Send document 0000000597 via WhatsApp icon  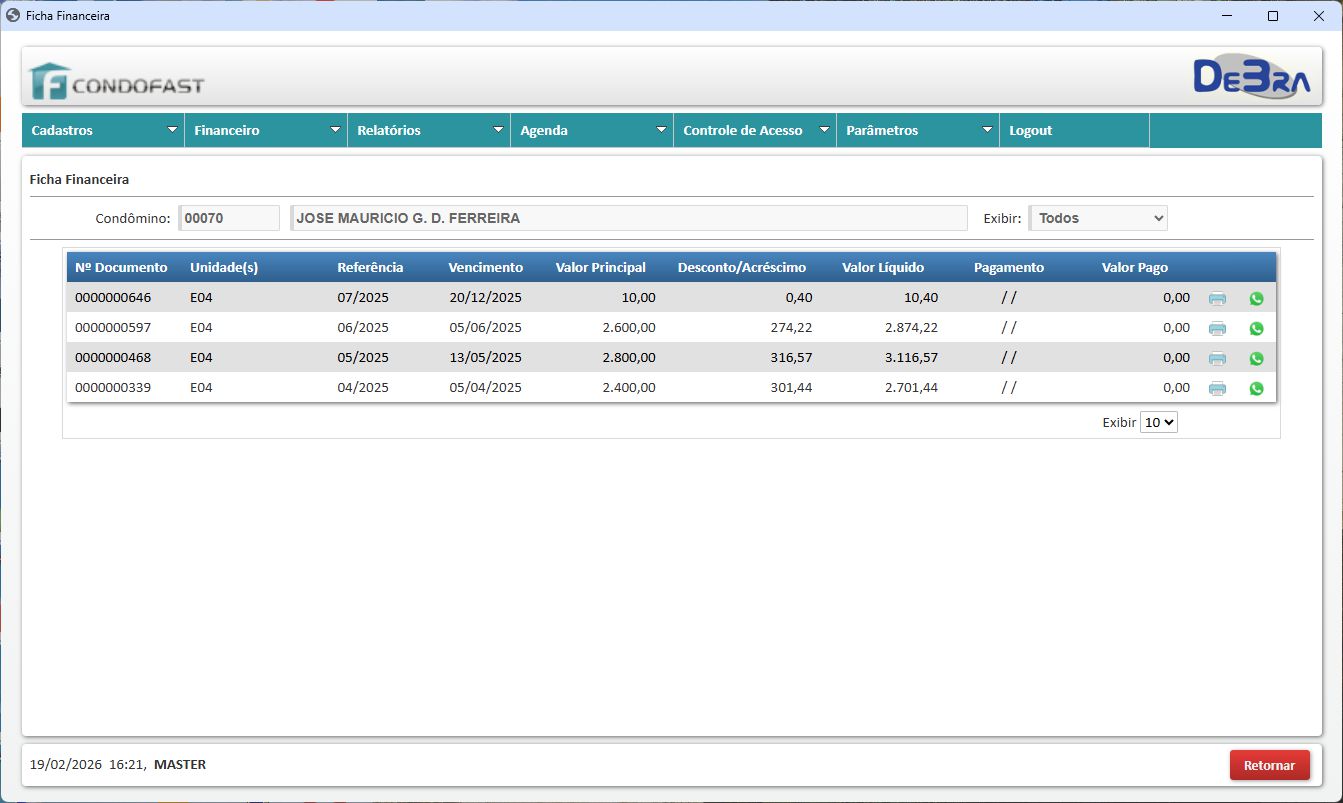point(1256,328)
